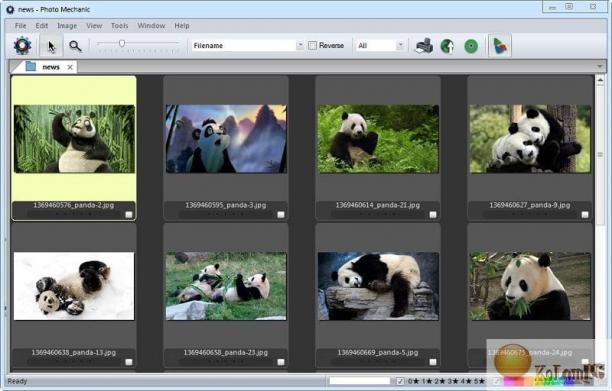
Task: Click filename 1369460614_panda-21.jpg
Action: (x=378, y=205)
